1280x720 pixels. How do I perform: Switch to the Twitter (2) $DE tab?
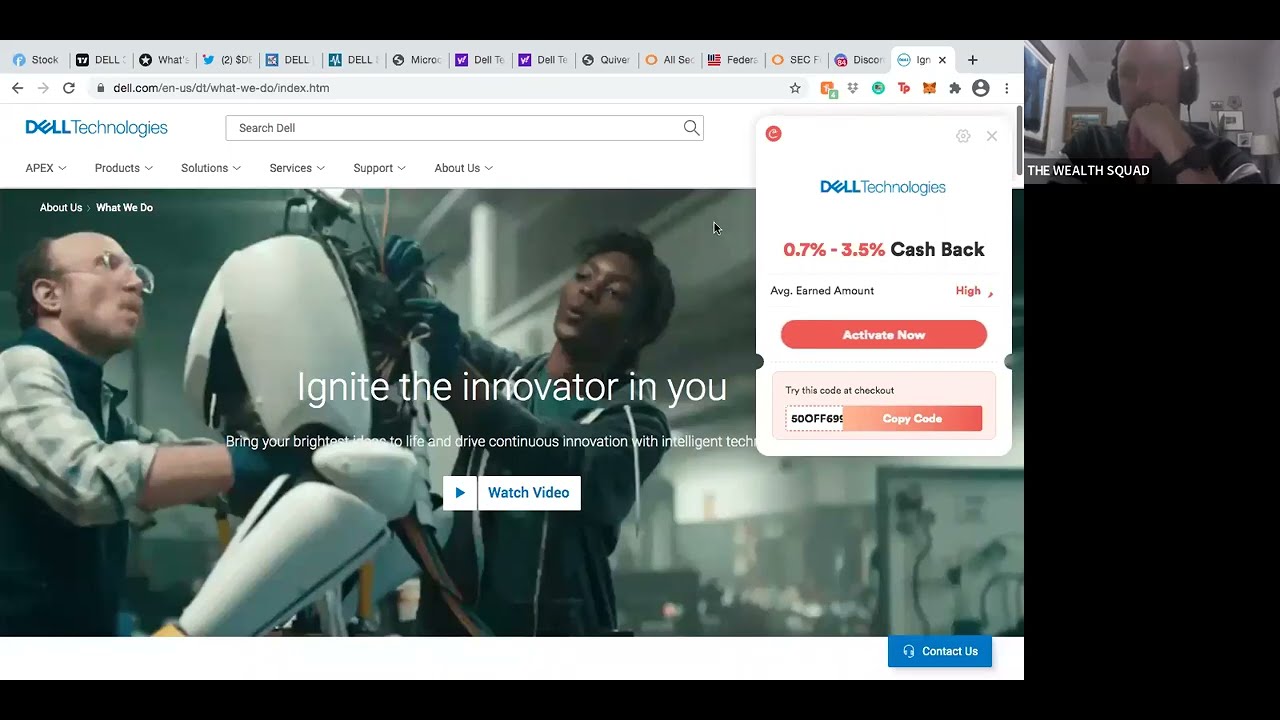pos(226,60)
